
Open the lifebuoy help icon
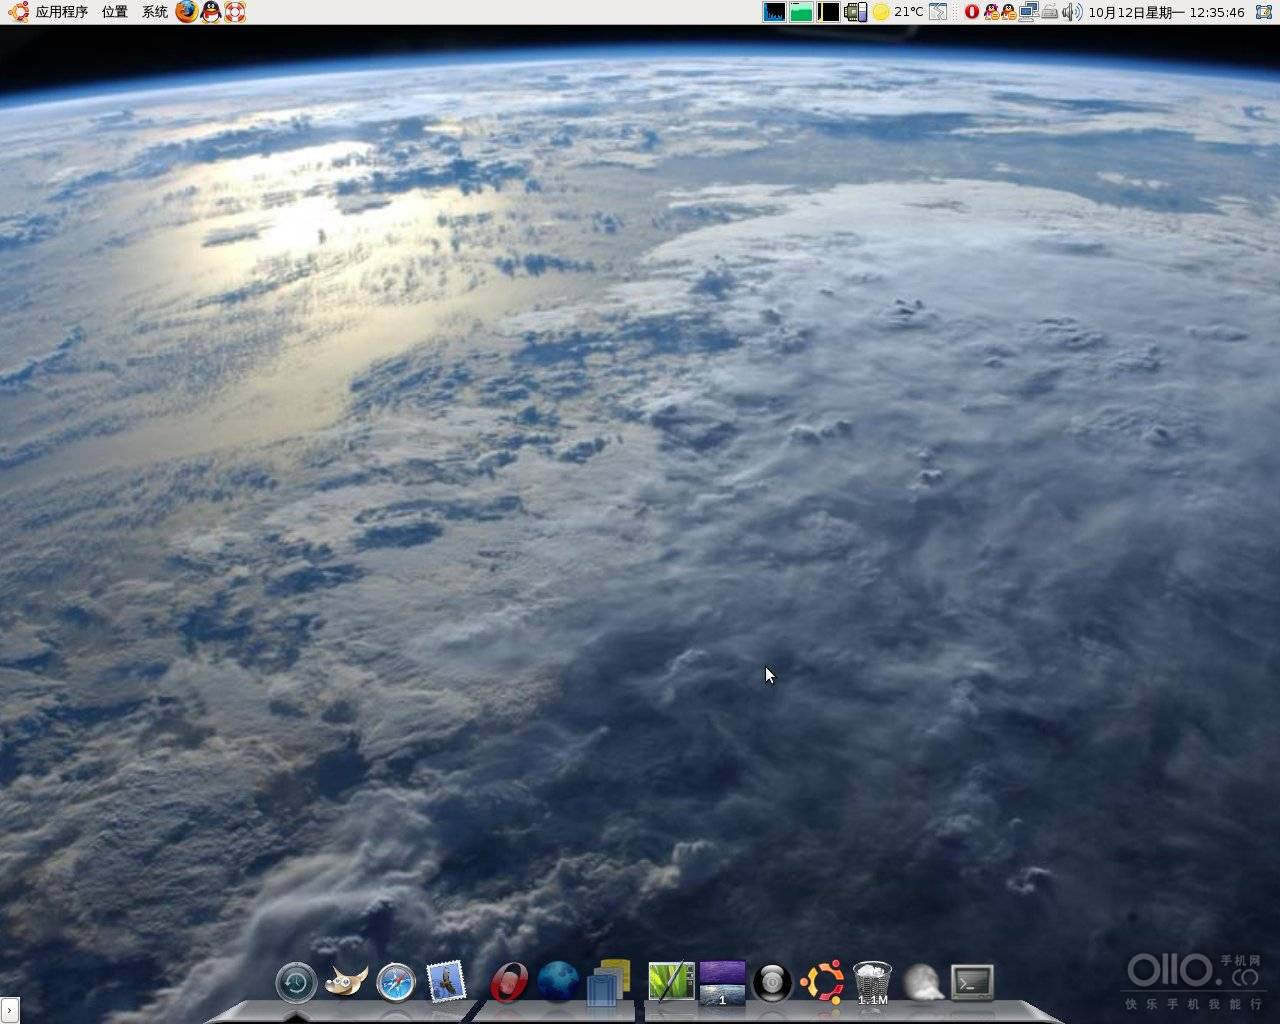[x=235, y=12]
